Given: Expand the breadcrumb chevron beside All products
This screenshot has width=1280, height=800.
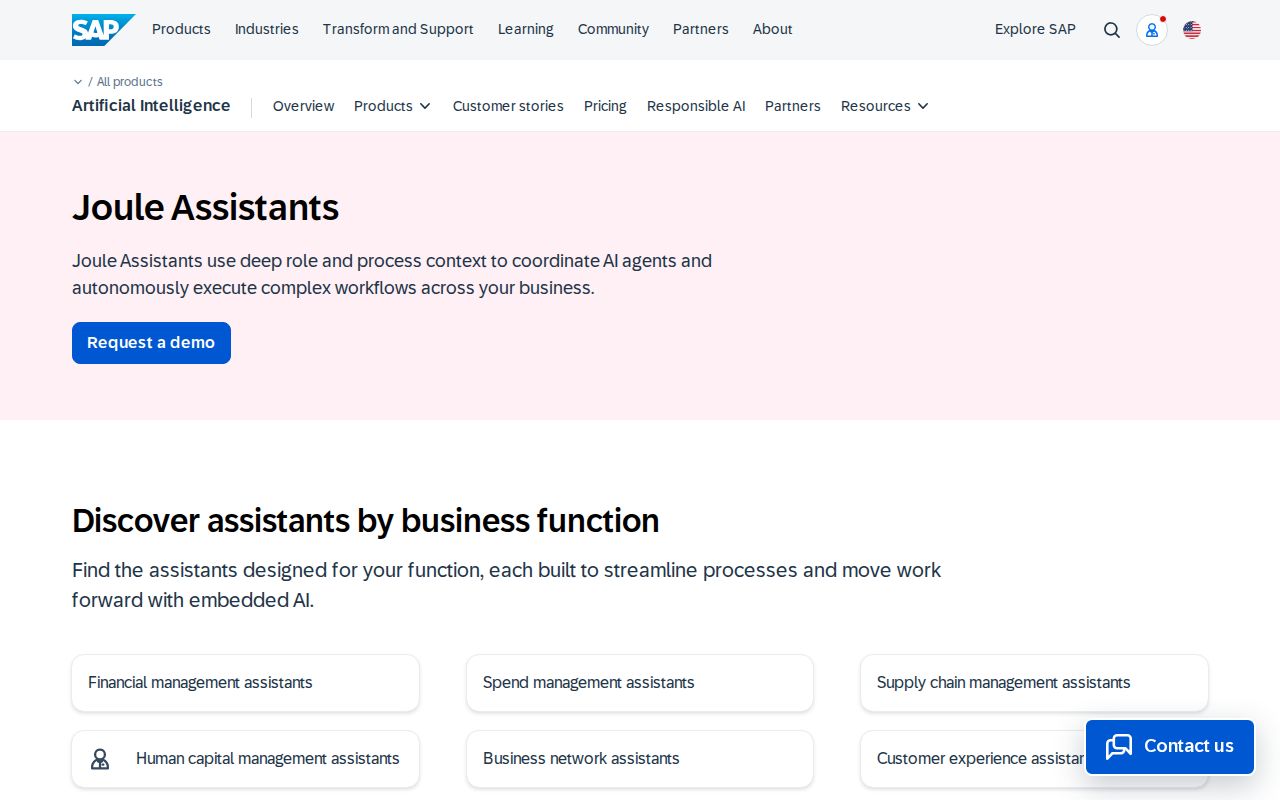Looking at the screenshot, I should click(78, 82).
